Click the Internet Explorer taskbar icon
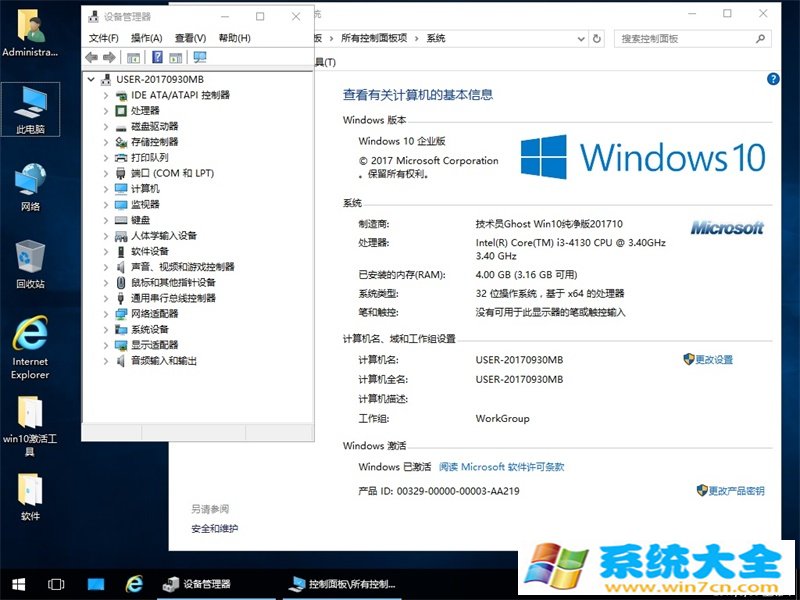 click(x=134, y=584)
